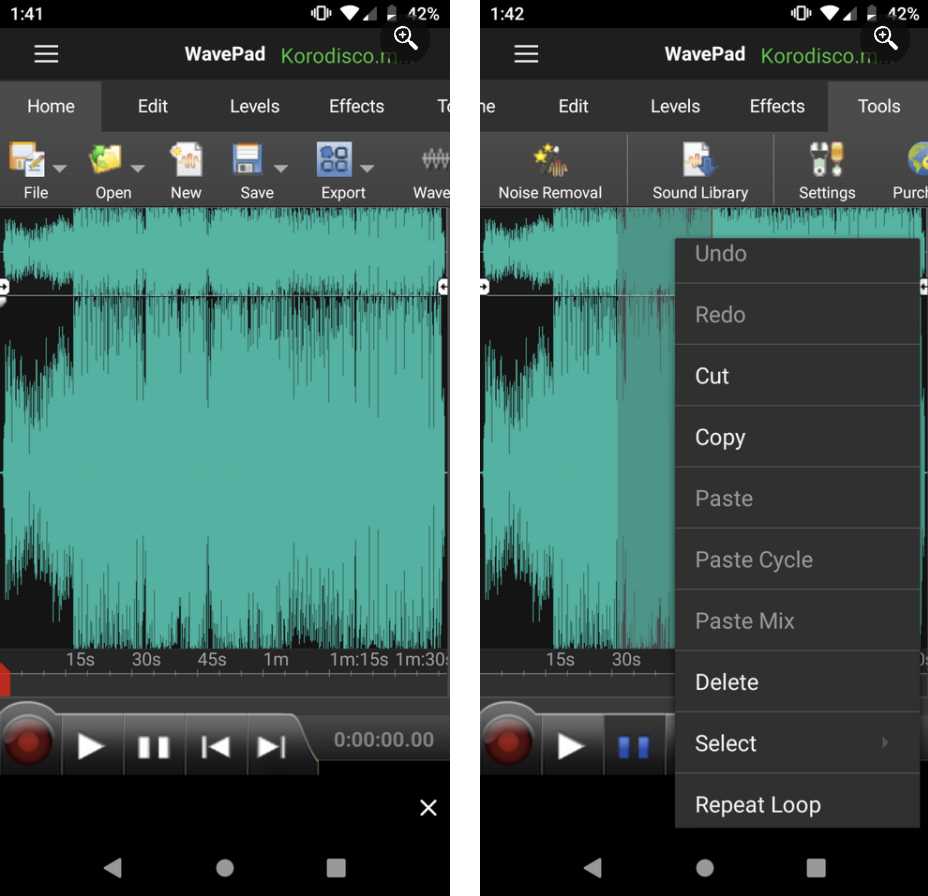Tap the blue pause button in right screen
Viewport: 928px width, 896px height.
633,747
